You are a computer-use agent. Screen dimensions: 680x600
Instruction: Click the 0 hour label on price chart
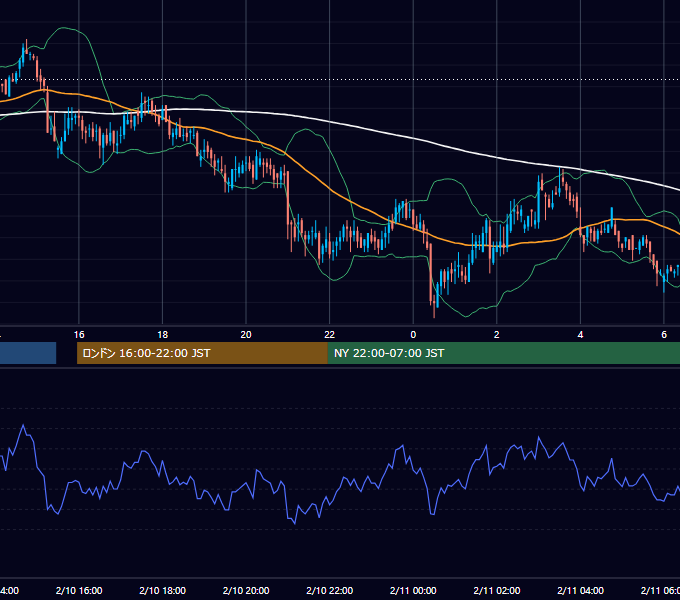coord(413,335)
